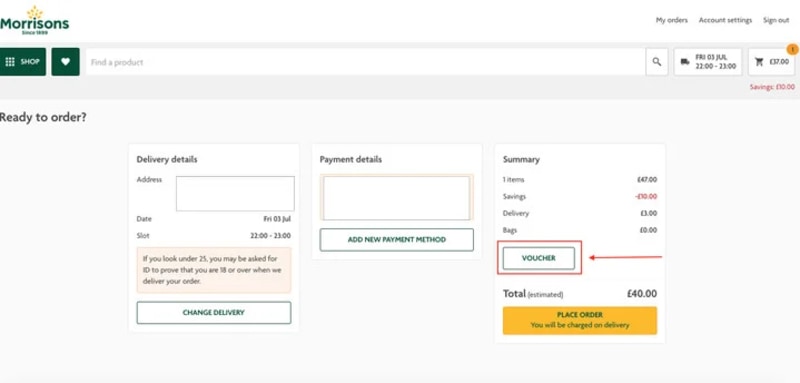Click the Morrisons logo
The height and width of the screenshot is (383, 800).
point(34,20)
